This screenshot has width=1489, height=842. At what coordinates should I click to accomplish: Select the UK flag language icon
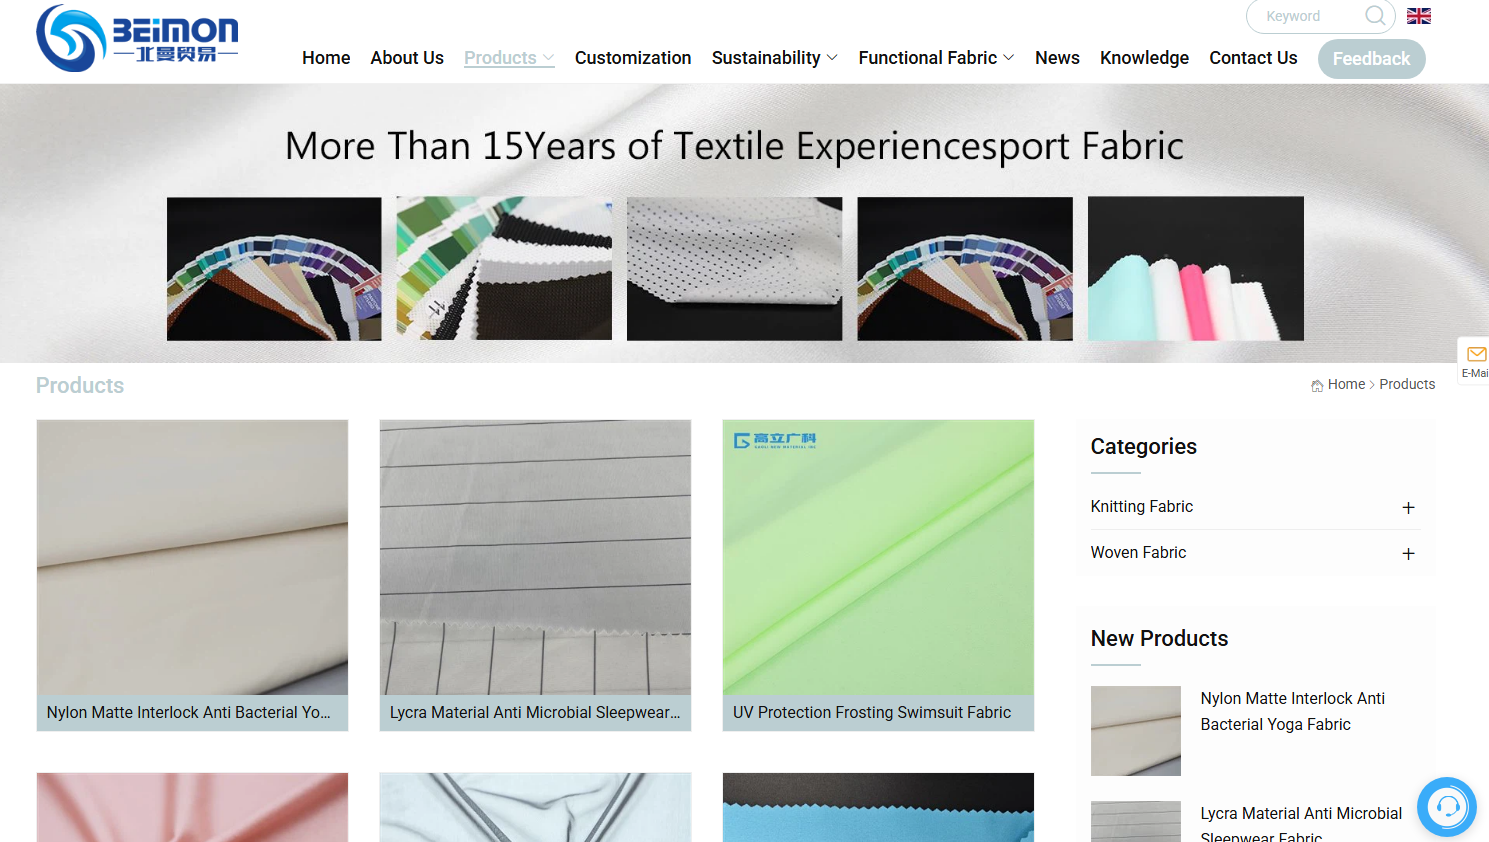coord(1418,16)
